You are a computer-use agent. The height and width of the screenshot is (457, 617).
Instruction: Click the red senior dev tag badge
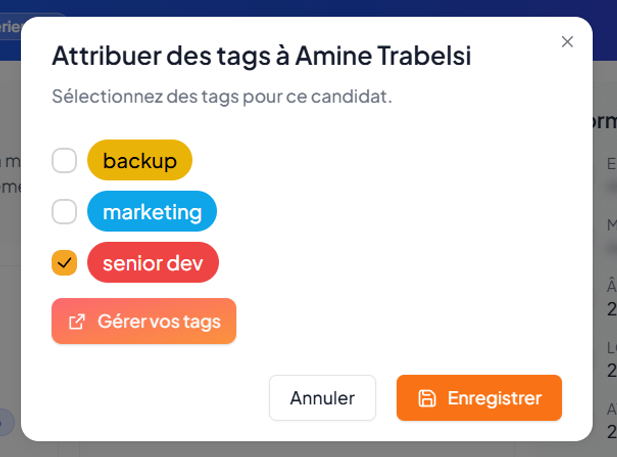pos(152,263)
